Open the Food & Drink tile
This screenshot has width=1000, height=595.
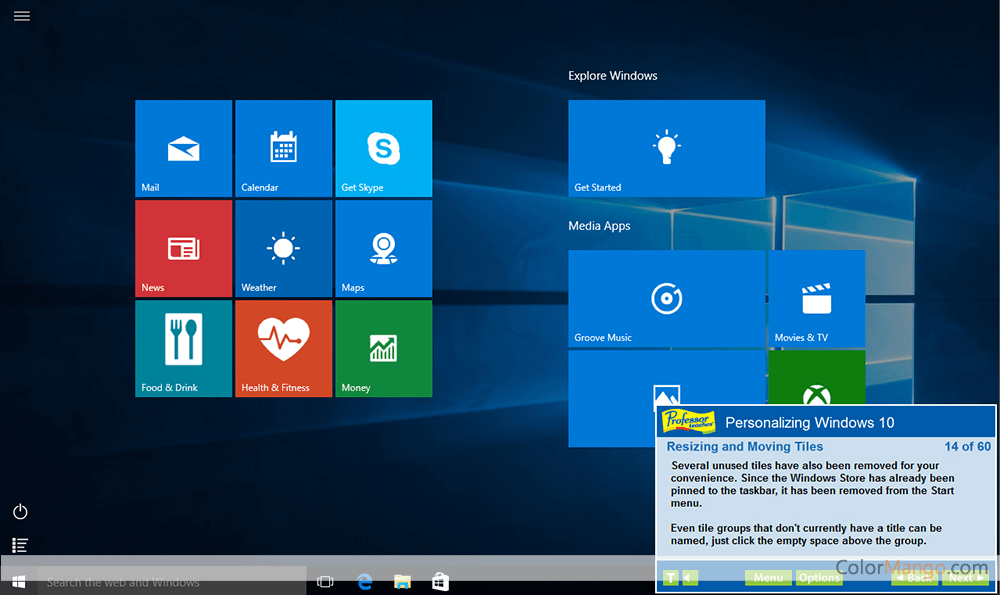click(x=184, y=348)
